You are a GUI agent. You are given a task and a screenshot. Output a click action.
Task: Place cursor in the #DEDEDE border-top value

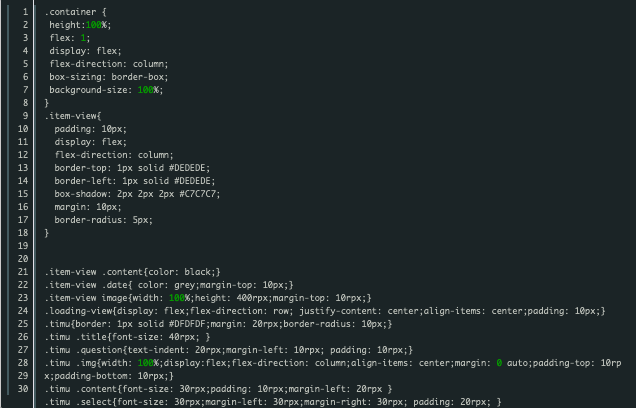click(x=189, y=168)
